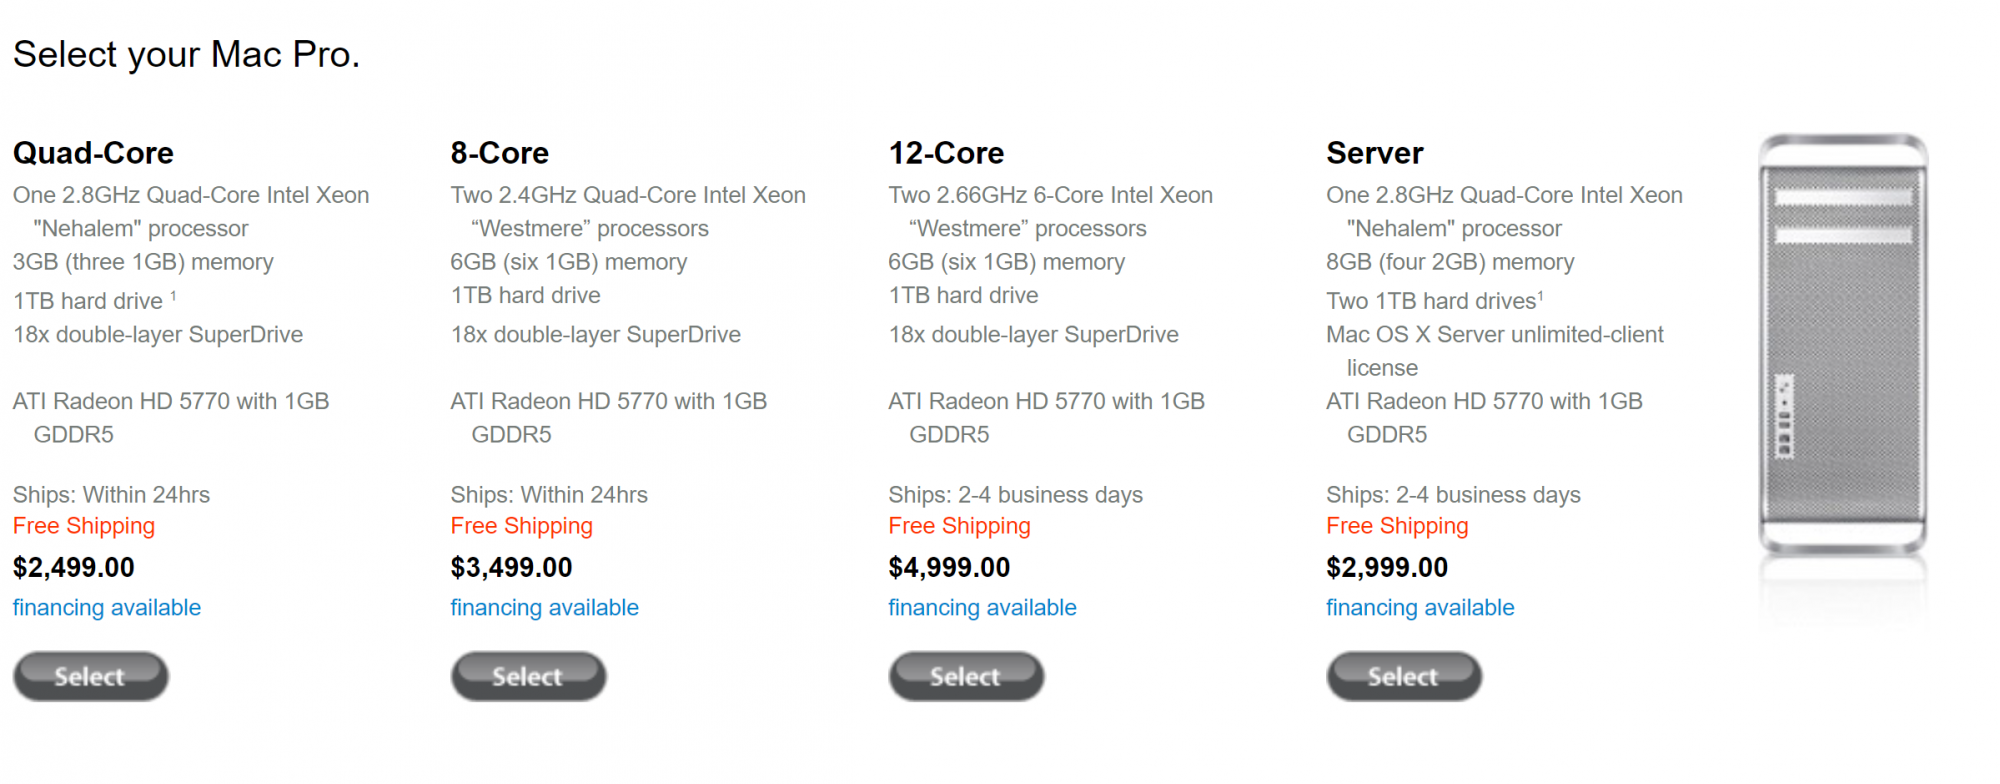Screen dimensions: 2000x784
Task: Select the Server Mac Pro configuration button
Action: coord(1404,676)
